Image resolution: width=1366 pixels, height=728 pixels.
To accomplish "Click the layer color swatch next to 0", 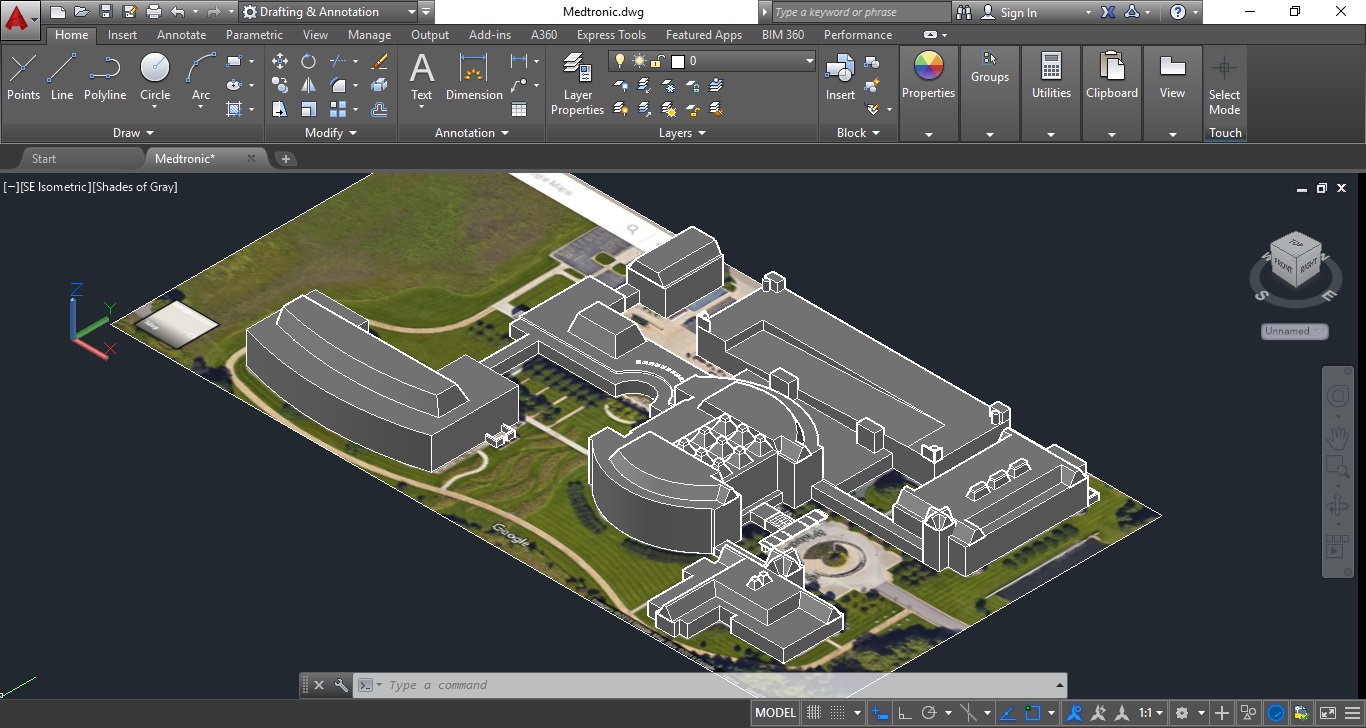I will (677, 61).
